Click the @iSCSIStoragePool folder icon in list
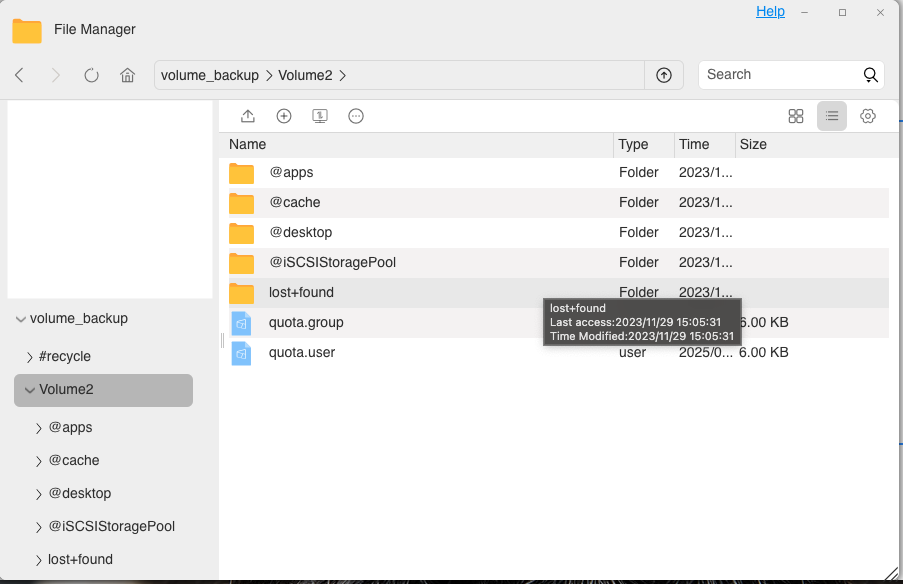903x584 pixels. point(241,263)
